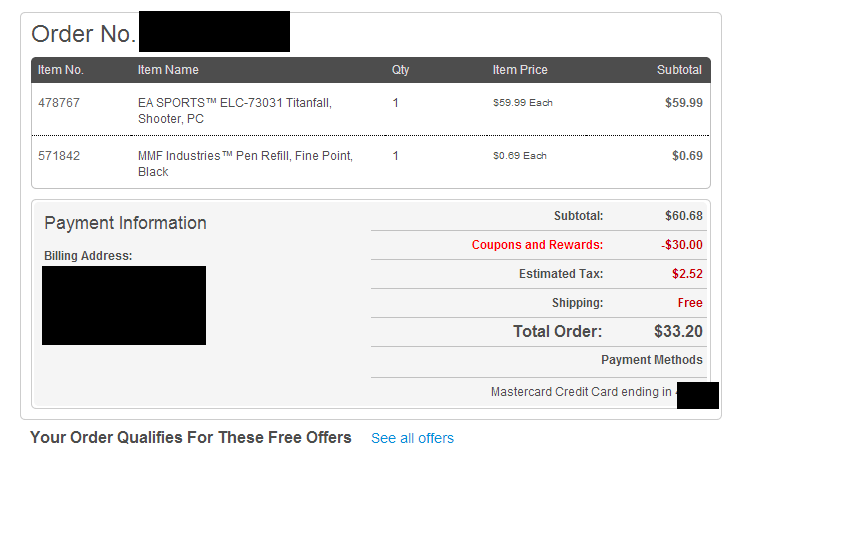Select the Item Name column header
864x540 pixels.
[168, 70]
